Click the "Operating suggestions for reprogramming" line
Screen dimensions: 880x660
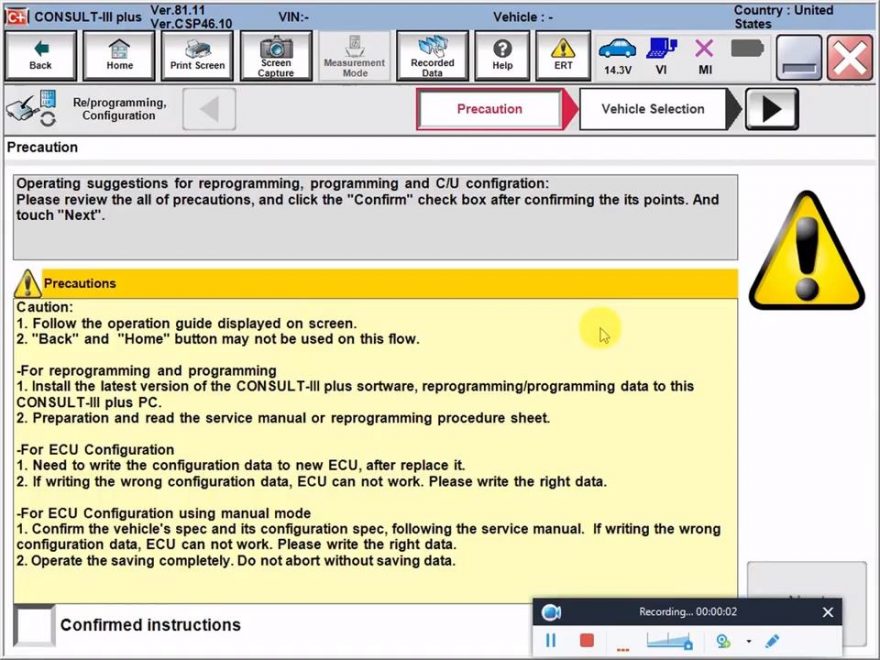tap(283, 184)
